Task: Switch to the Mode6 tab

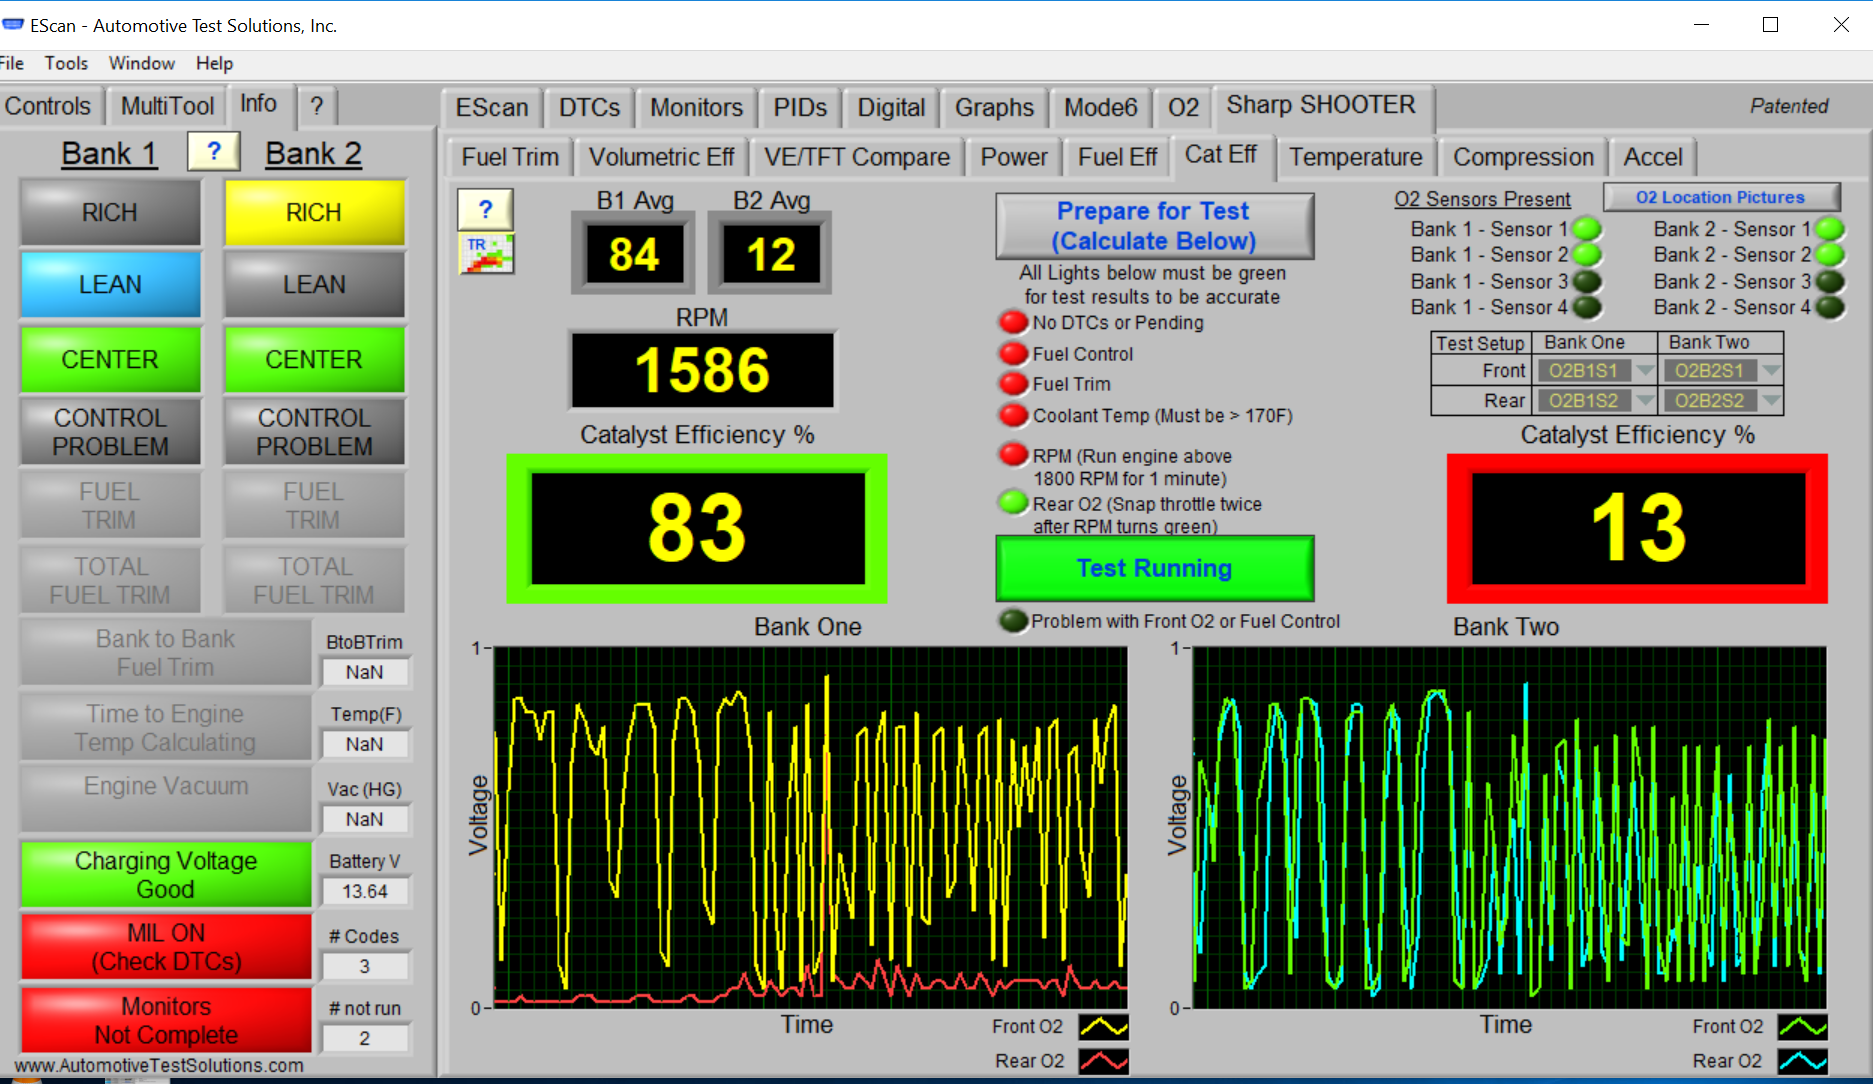Action: (x=1100, y=107)
